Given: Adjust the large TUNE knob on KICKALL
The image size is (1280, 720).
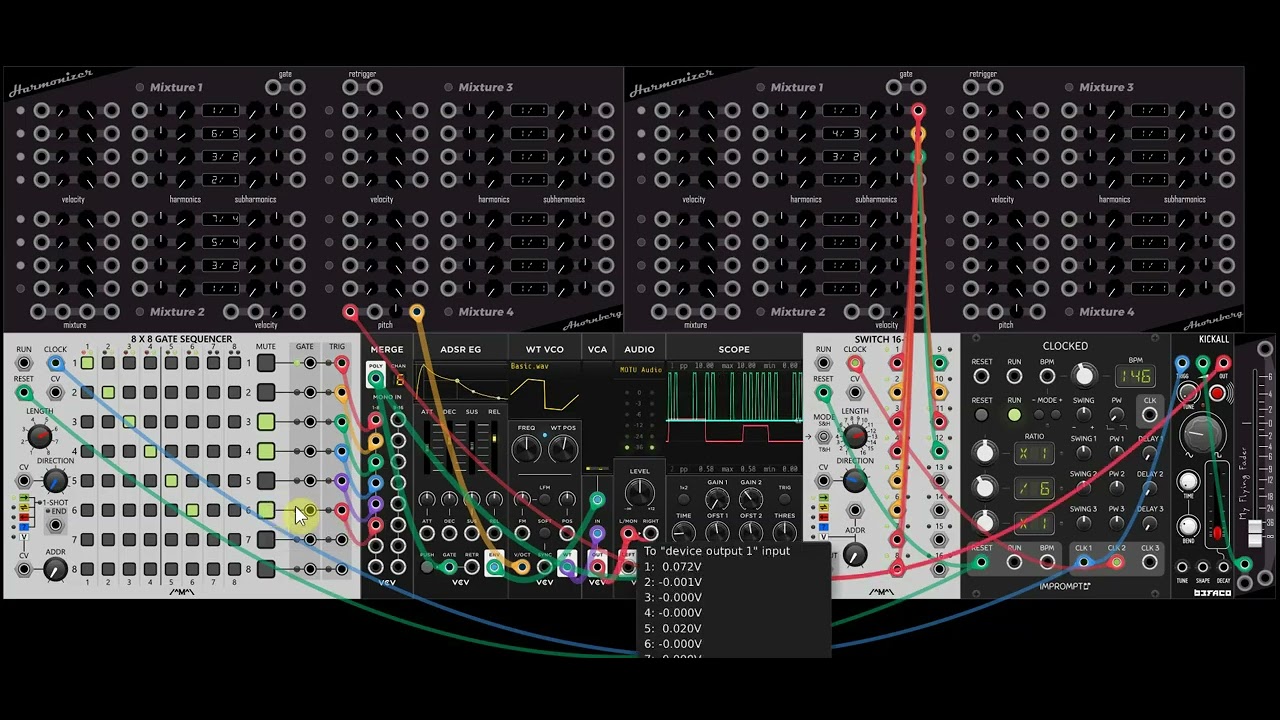Looking at the screenshot, I should tap(1202, 433).
